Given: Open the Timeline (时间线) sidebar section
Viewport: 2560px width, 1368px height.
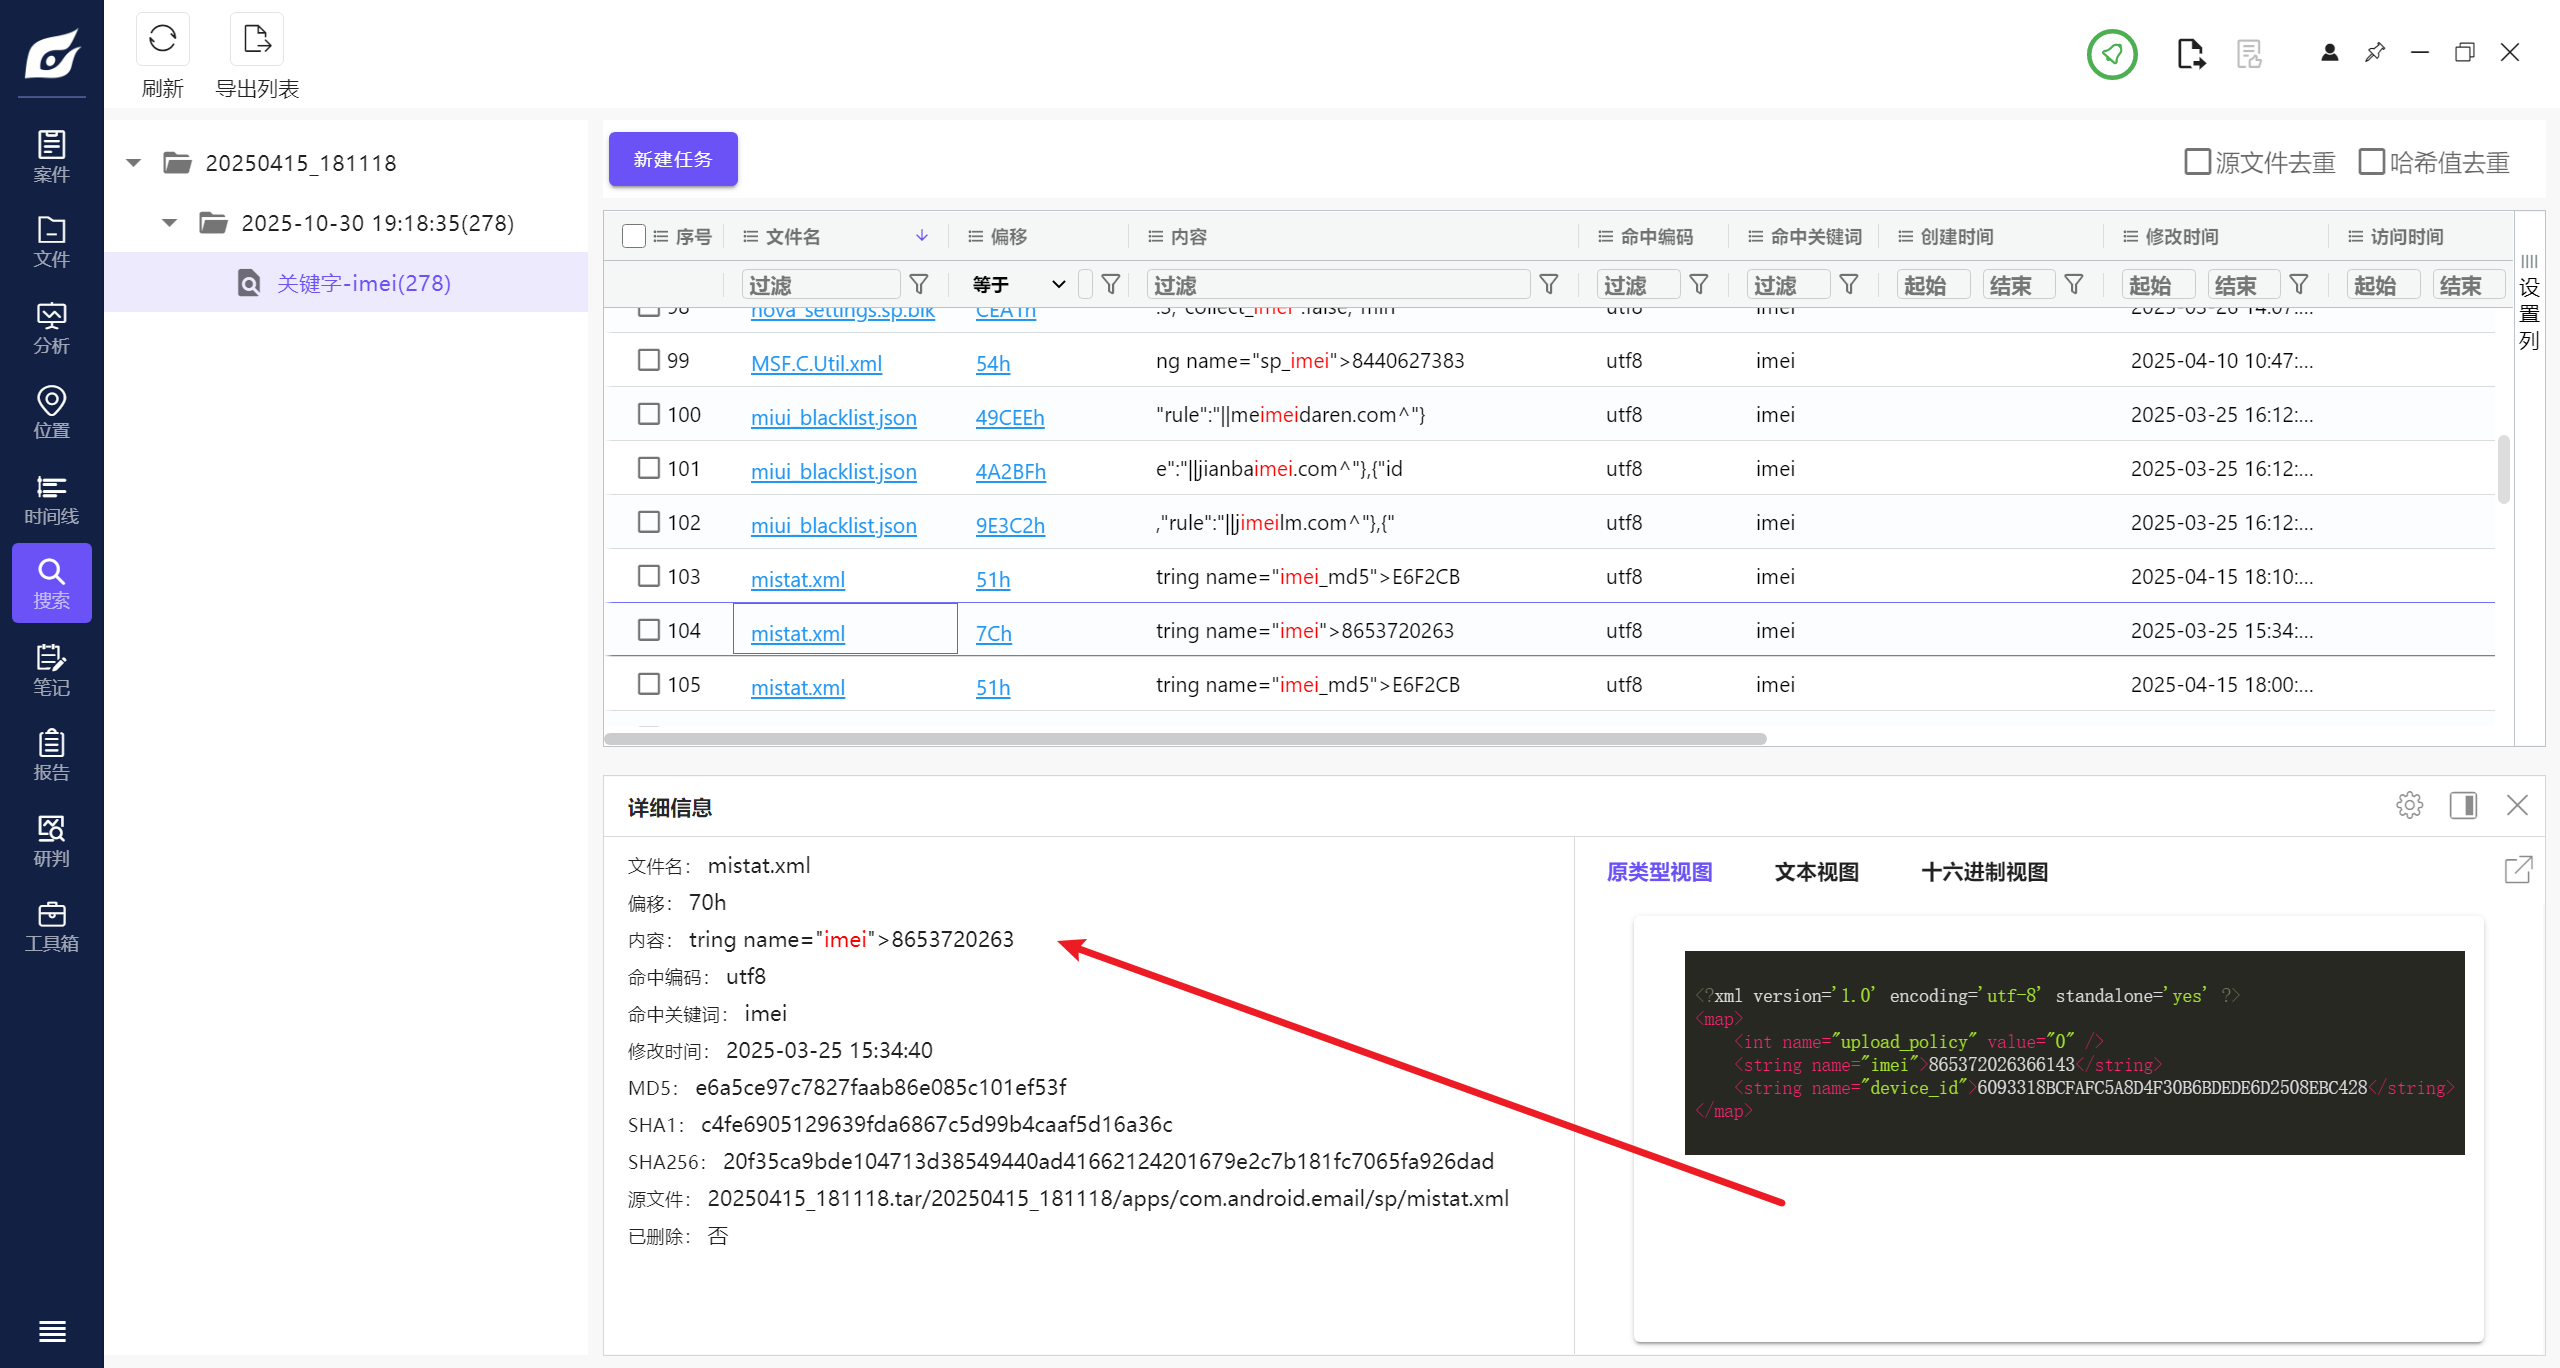Looking at the screenshot, I should click(x=51, y=499).
